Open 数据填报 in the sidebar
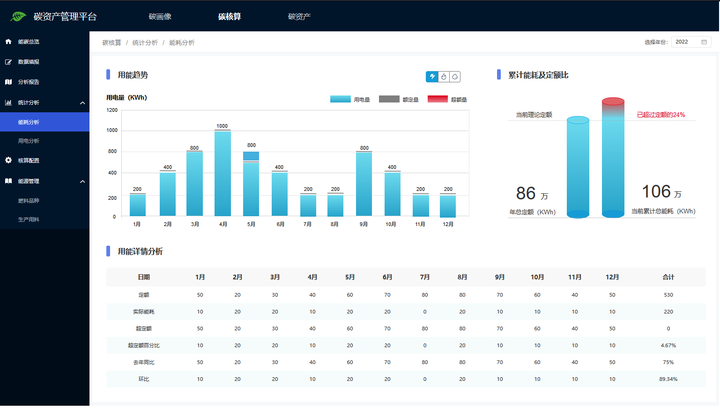 click(28, 62)
